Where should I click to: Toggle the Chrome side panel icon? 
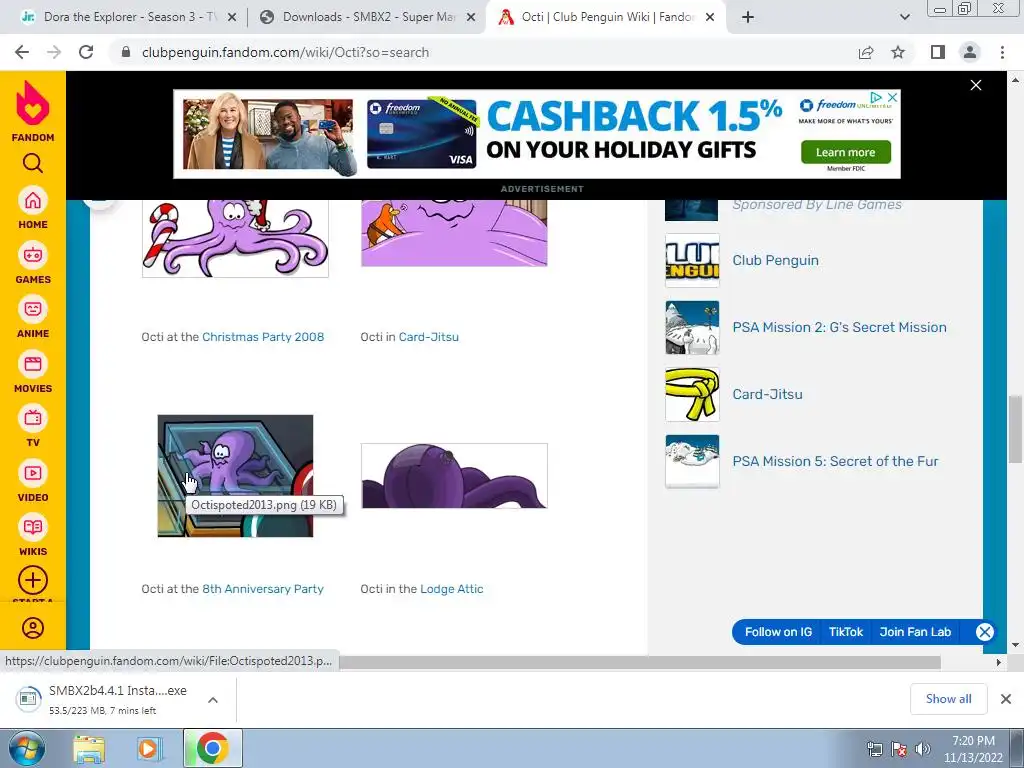point(938,52)
